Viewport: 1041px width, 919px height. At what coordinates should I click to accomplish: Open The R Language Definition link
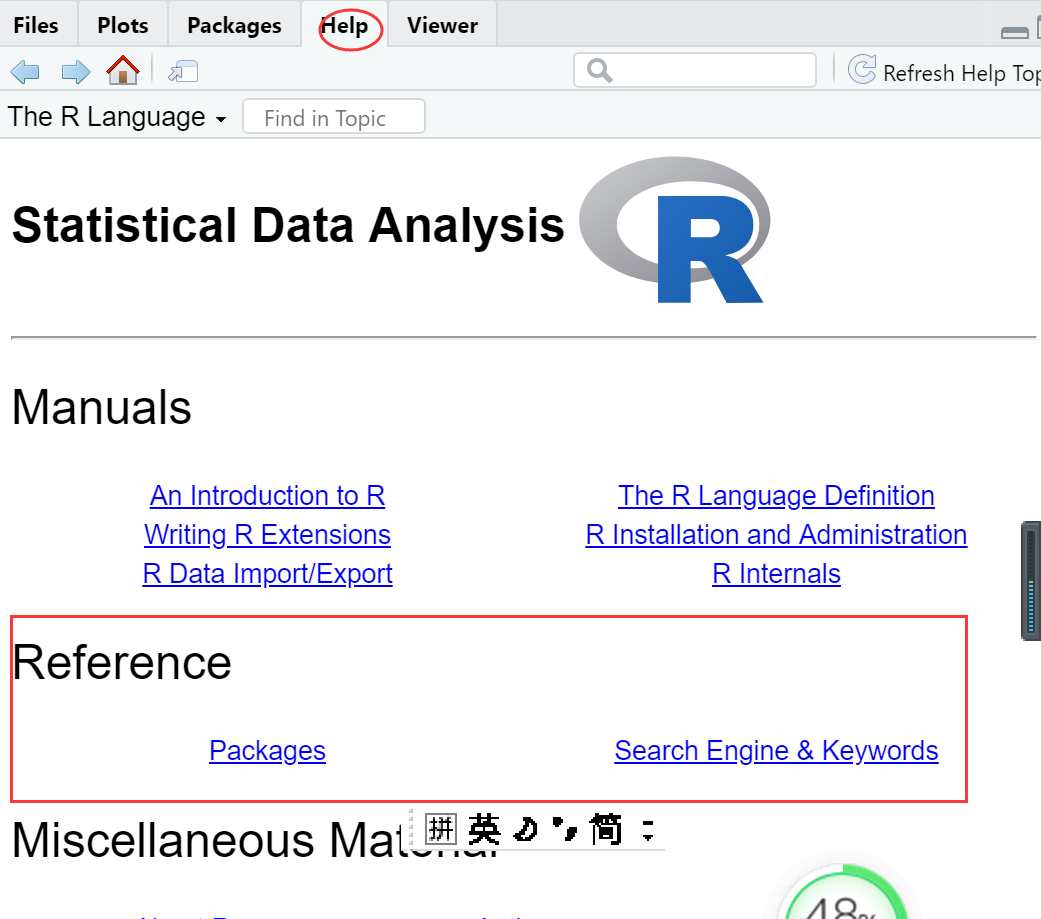click(x=776, y=496)
